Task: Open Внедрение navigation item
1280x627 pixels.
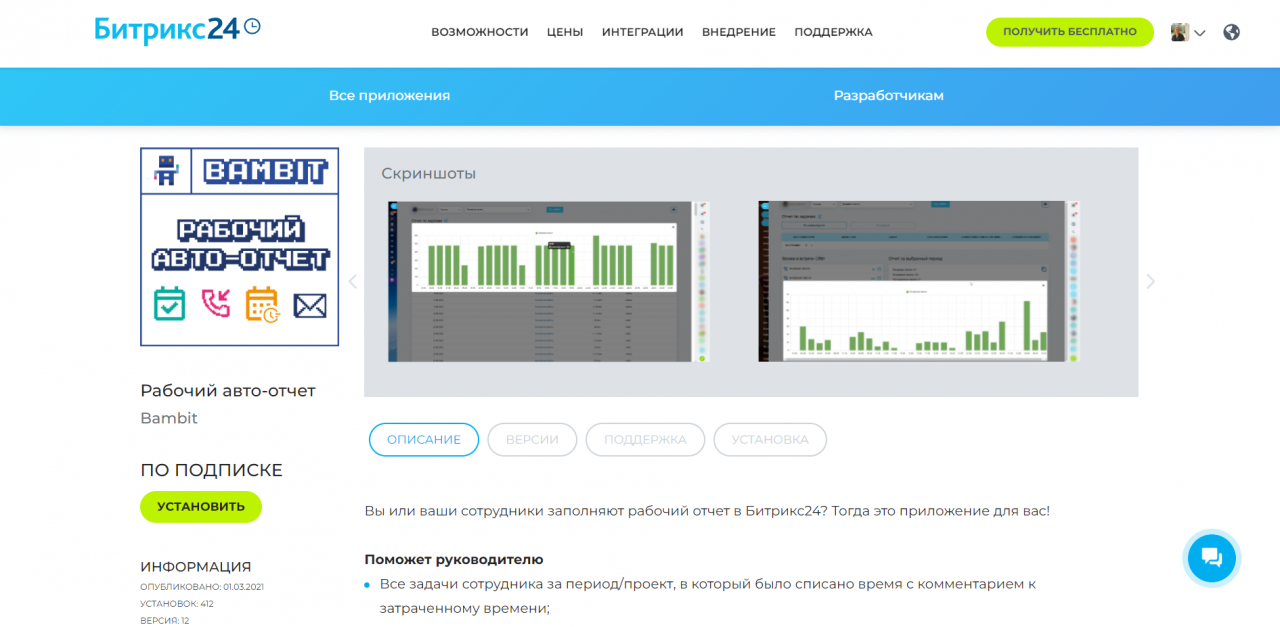Action: 738,32
